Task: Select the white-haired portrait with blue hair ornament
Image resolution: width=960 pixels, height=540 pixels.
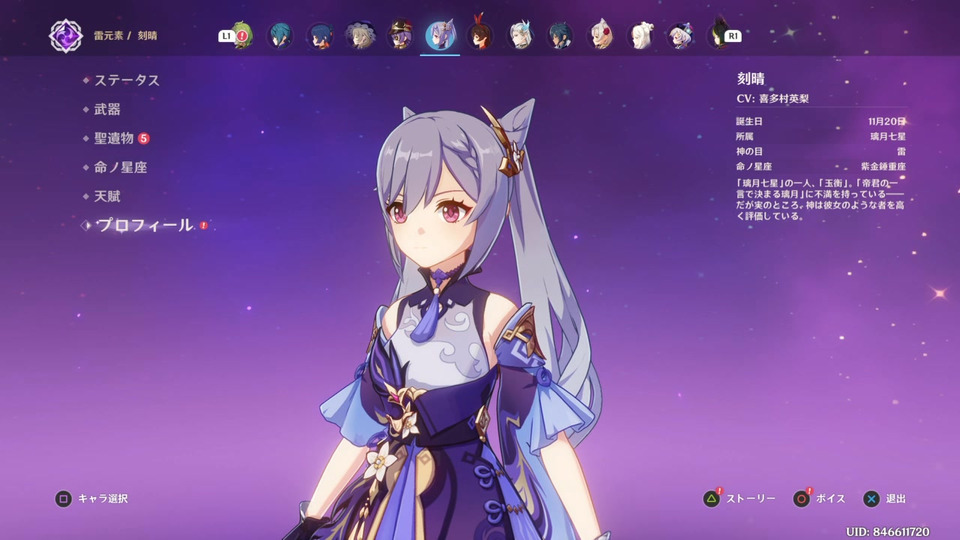Action: click(520, 36)
